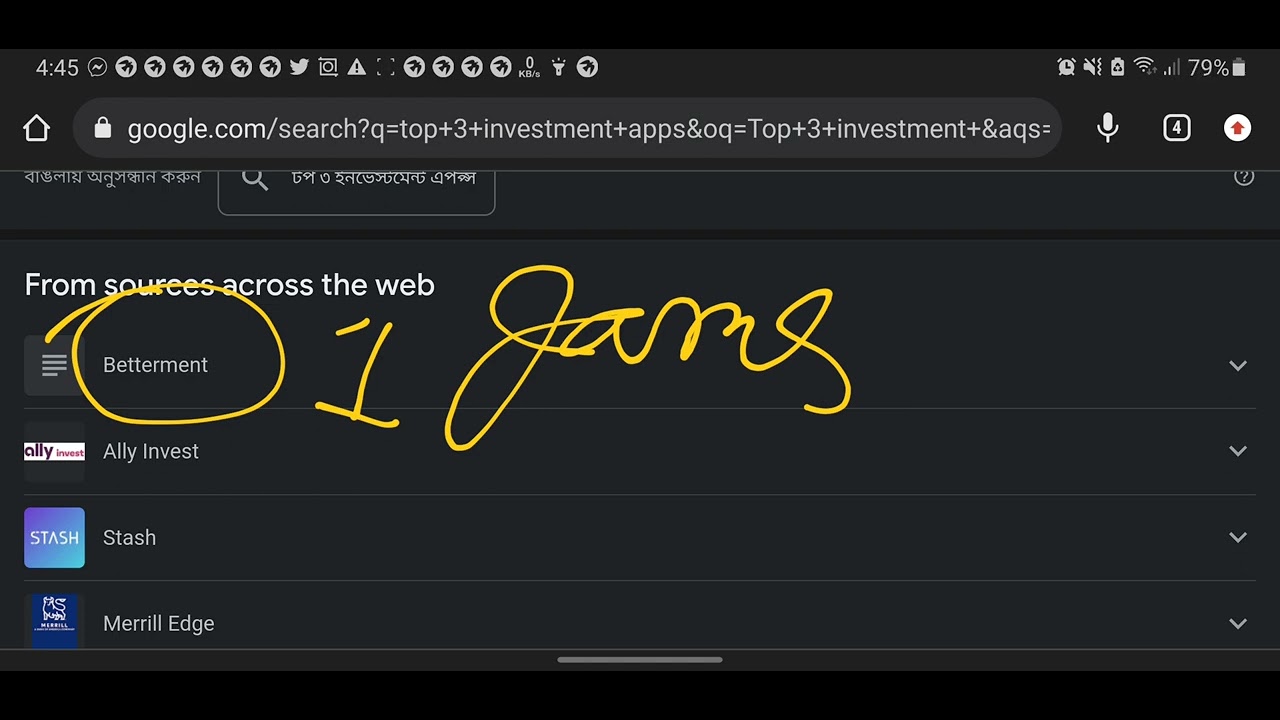Screen dimensions: 1280x720
Task: Select the Betterment result text
Action: pos(155,365)
